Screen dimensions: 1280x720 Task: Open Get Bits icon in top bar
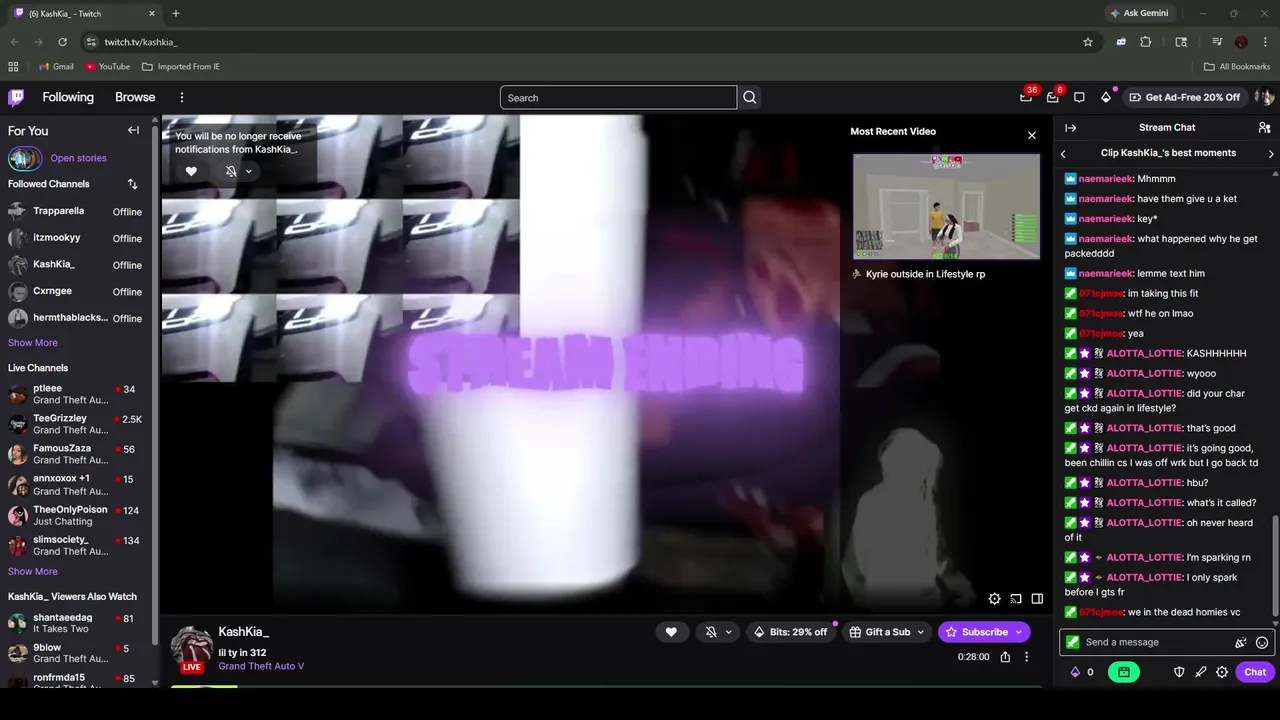[x=1106, y=97]
